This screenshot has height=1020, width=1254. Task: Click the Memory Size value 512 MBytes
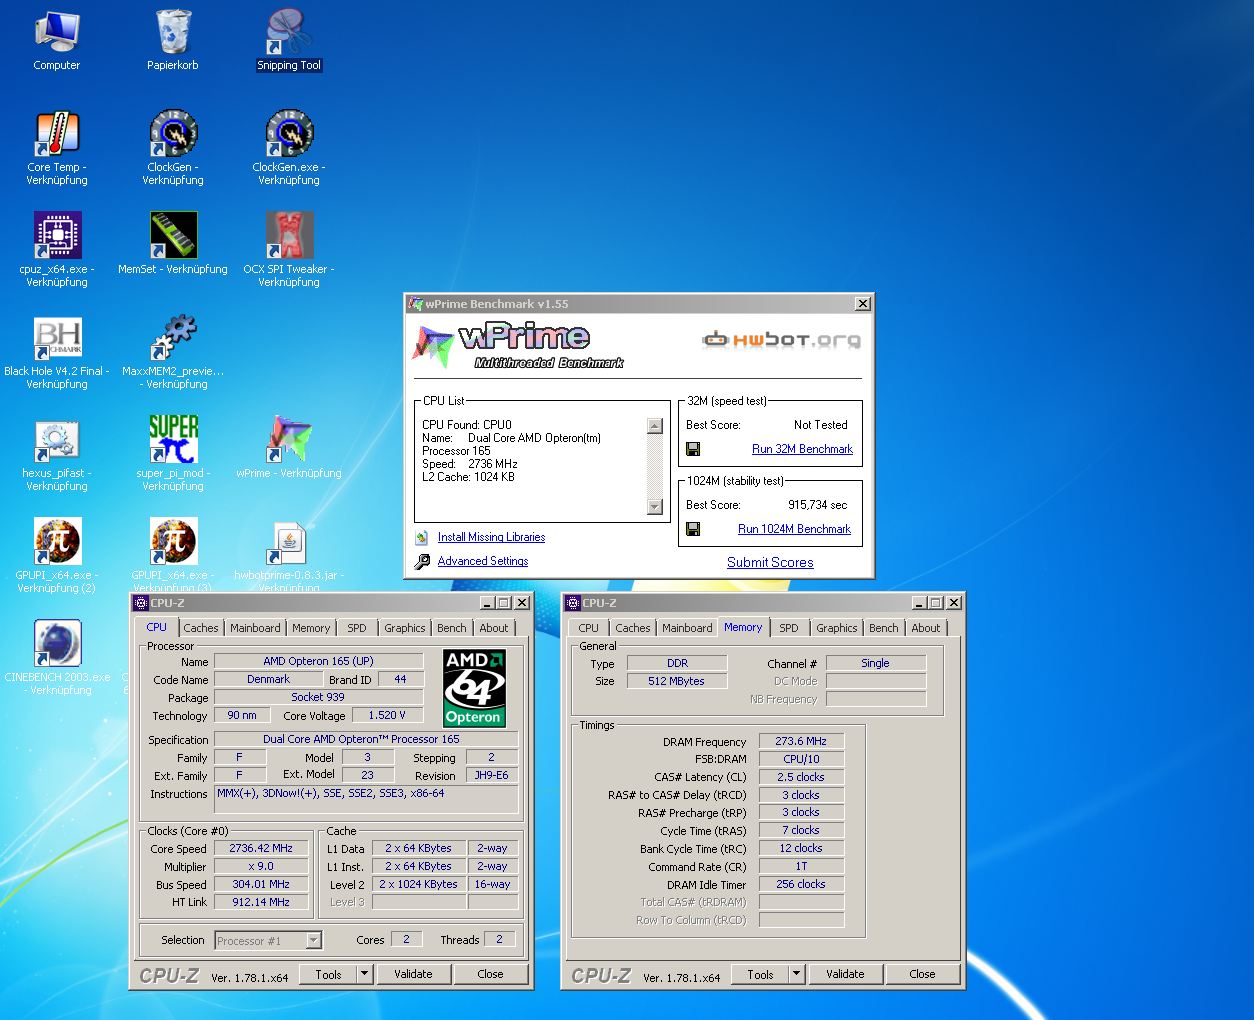click(x=677, y=681)
